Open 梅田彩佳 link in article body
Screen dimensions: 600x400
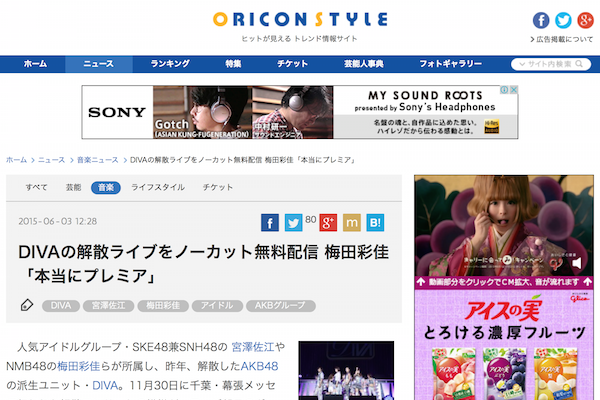click(78, 366)
